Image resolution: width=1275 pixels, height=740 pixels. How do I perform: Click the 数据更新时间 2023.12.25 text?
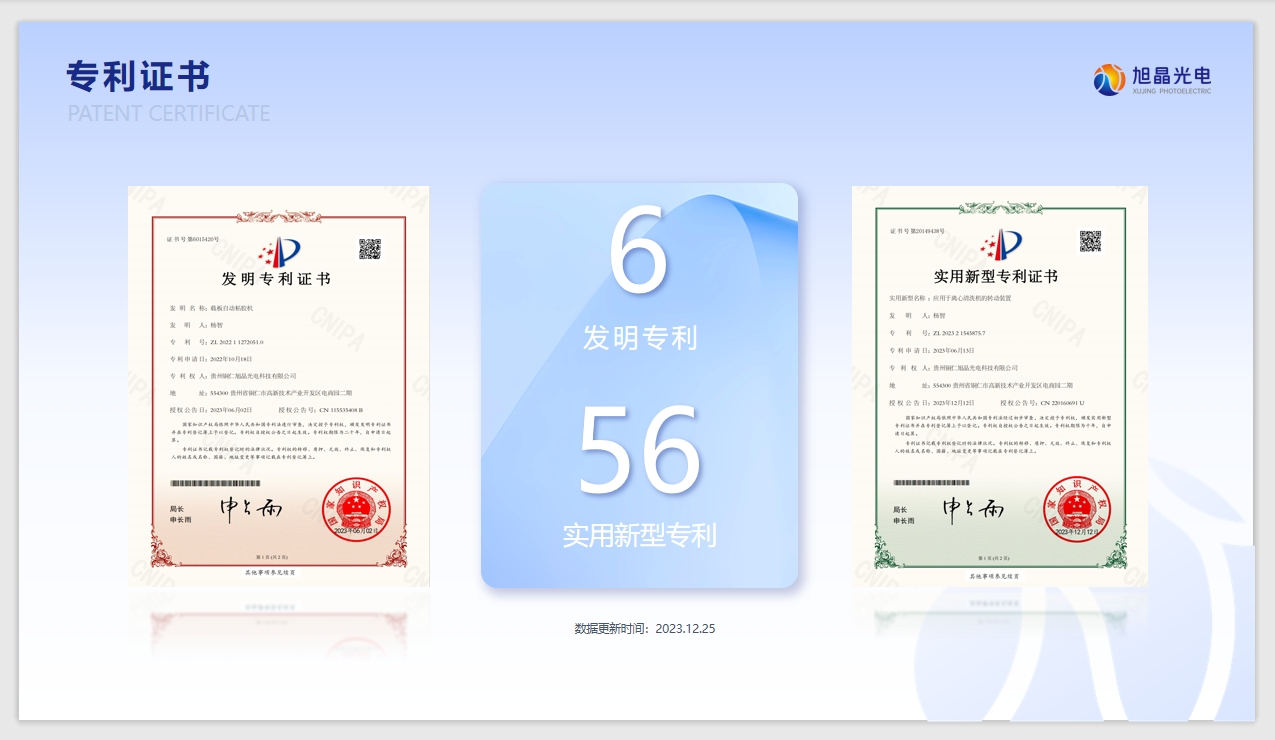(x=645, y=629)
